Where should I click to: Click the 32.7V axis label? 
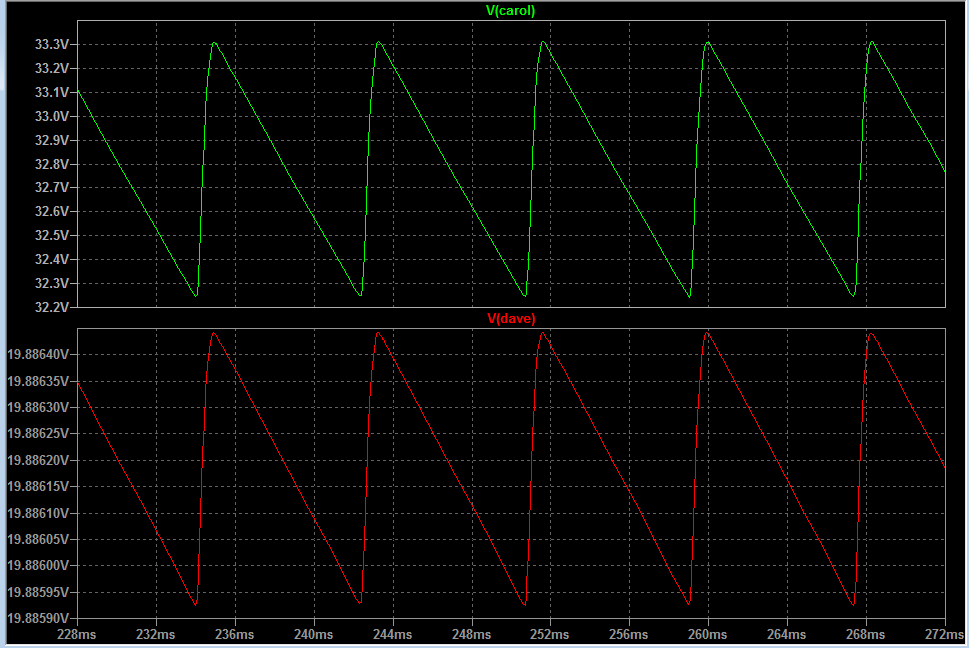click(52, 188)
